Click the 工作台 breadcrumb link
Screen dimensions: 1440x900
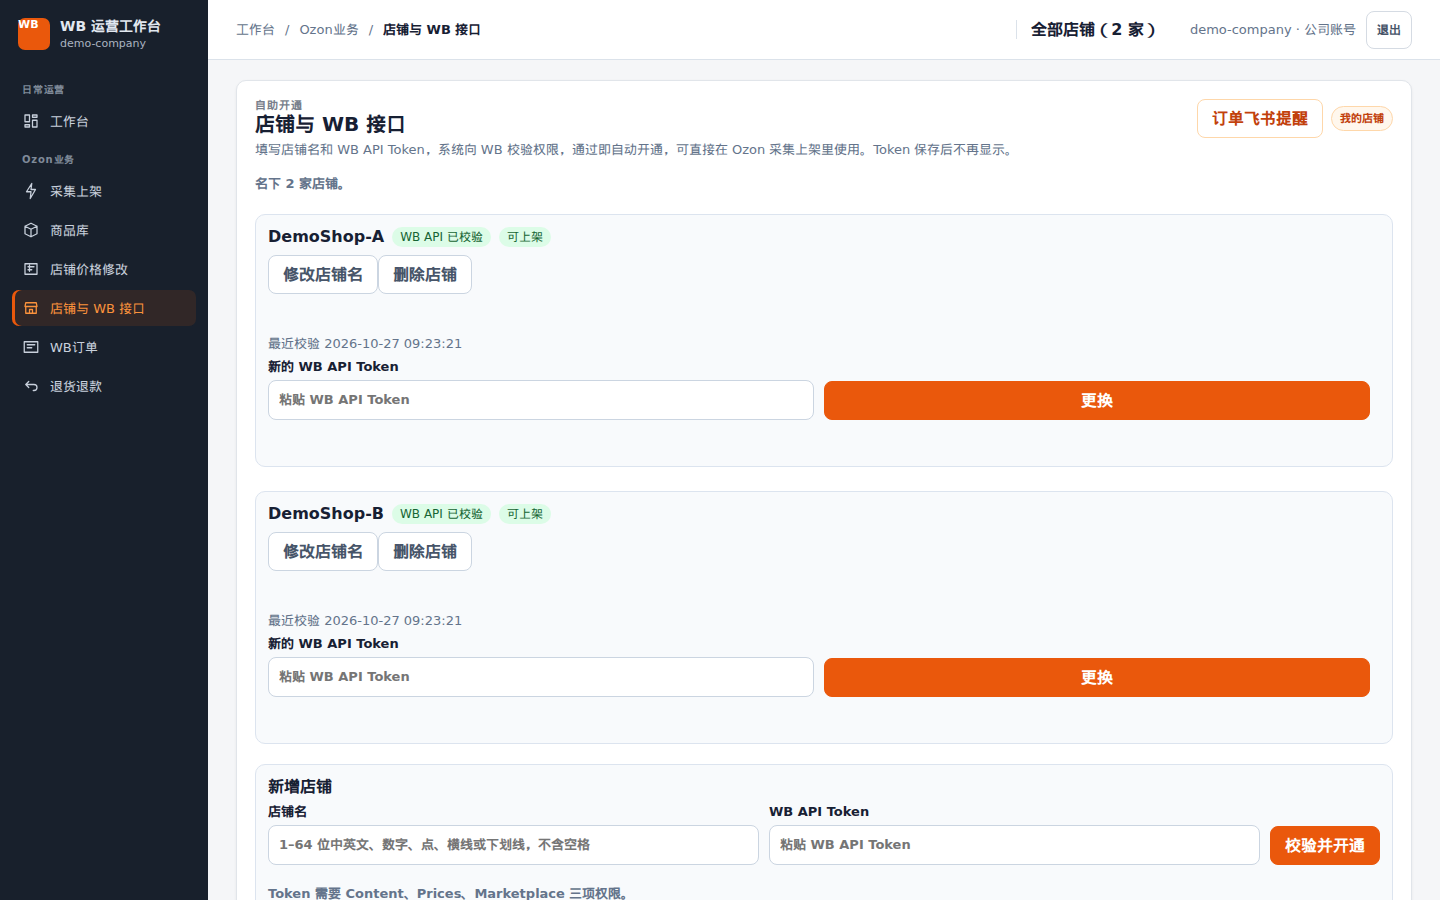click(255, 30)
